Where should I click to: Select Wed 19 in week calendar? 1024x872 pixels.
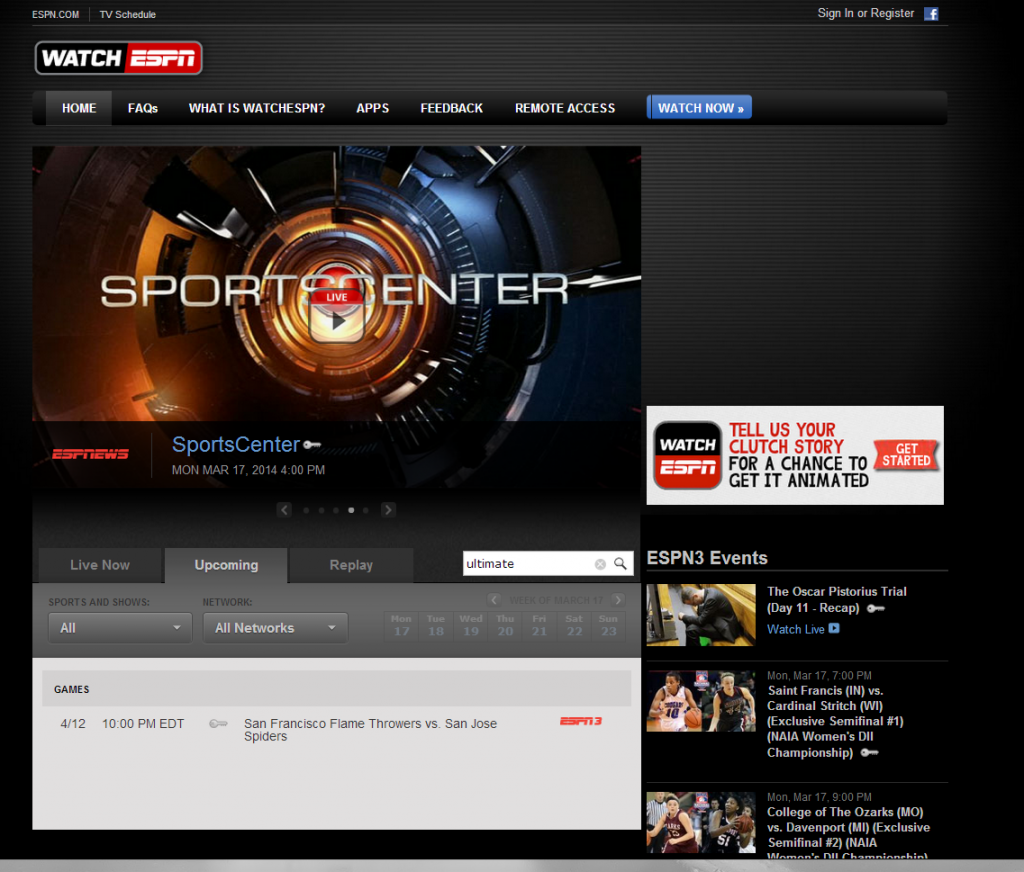[x=471, y=625]
